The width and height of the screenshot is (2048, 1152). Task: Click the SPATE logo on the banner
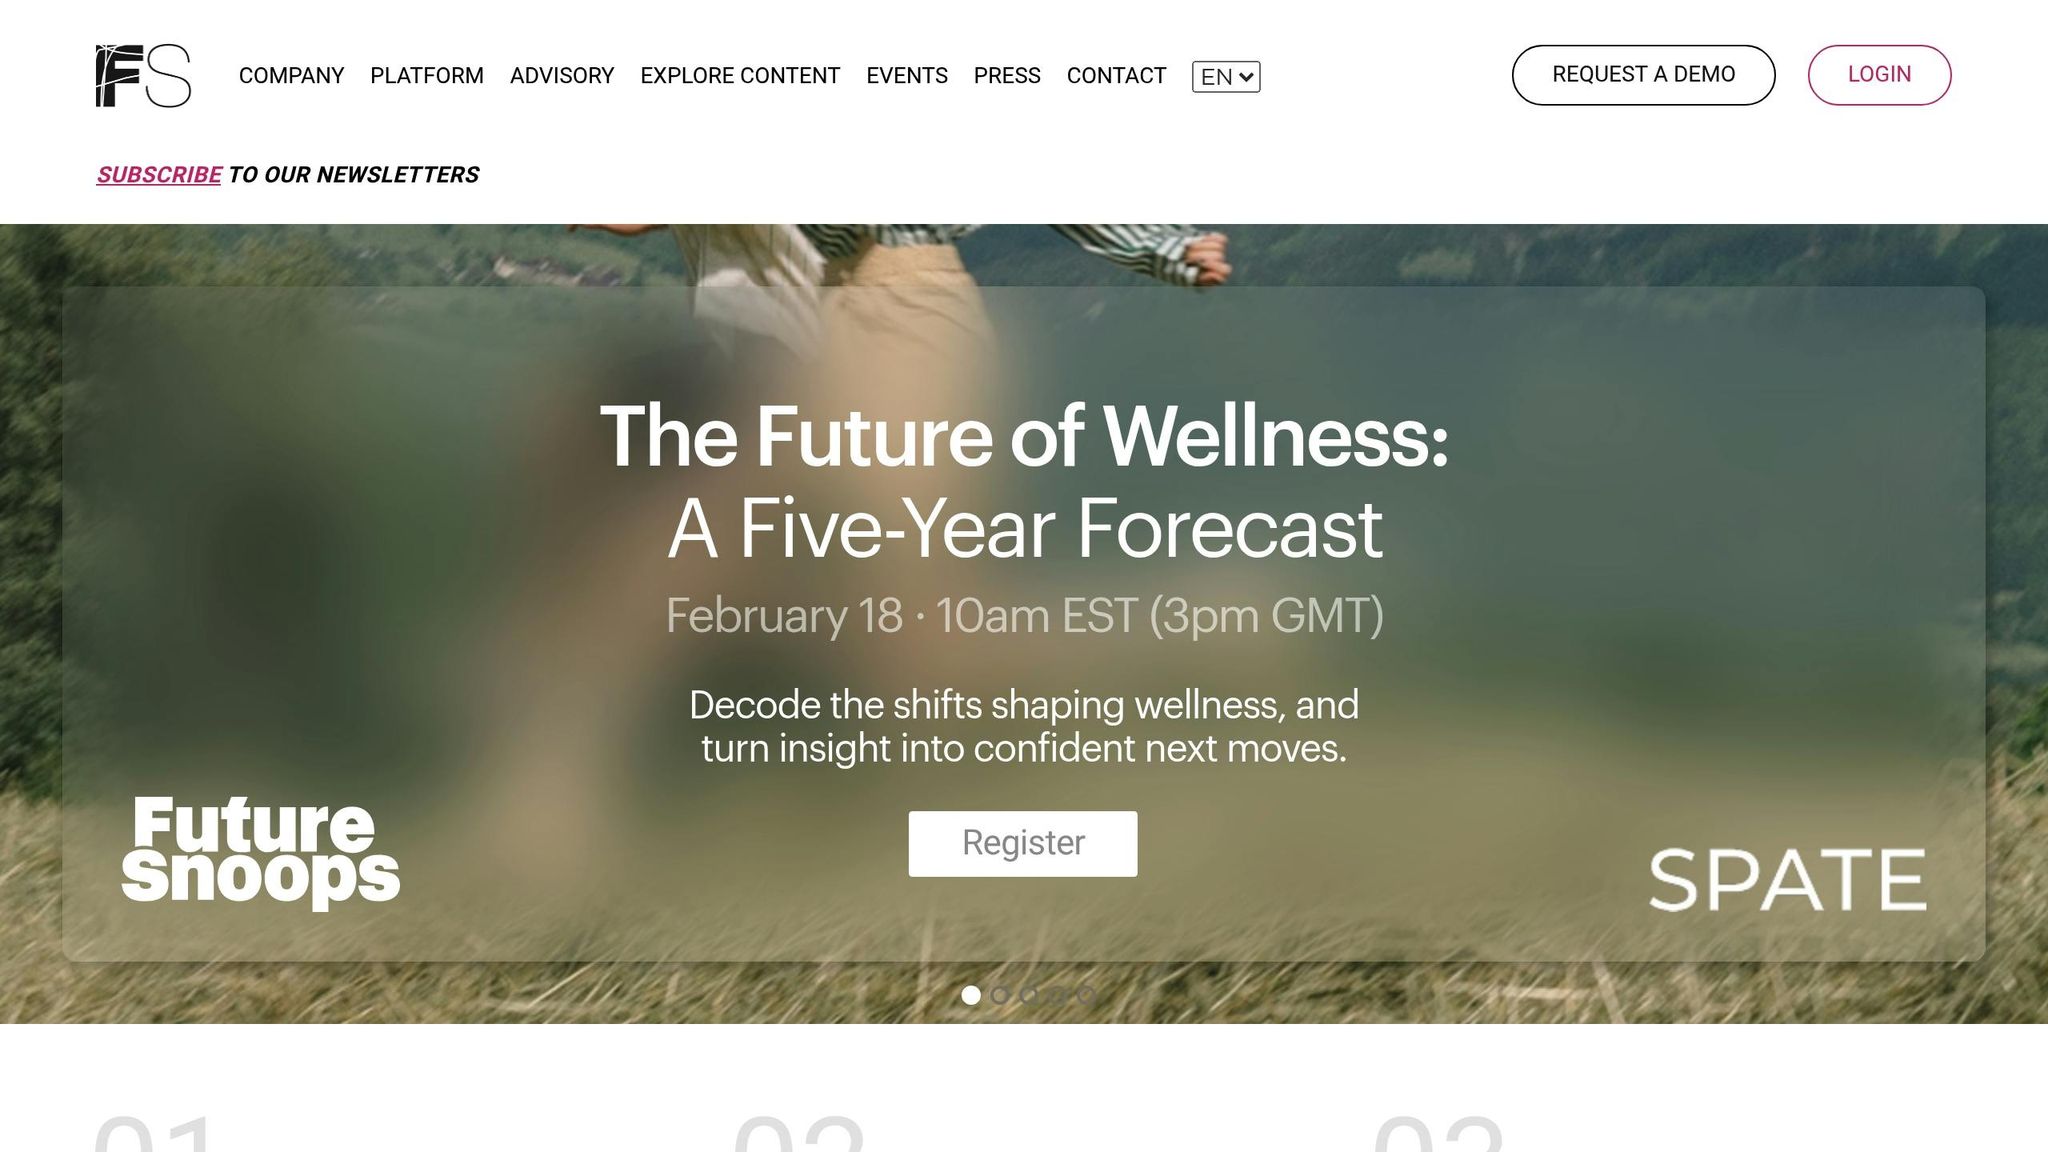(1787, 880)
